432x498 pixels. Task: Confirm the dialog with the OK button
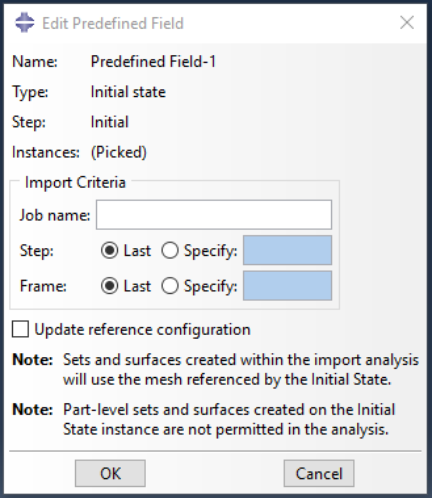click(x=110, y=473)
